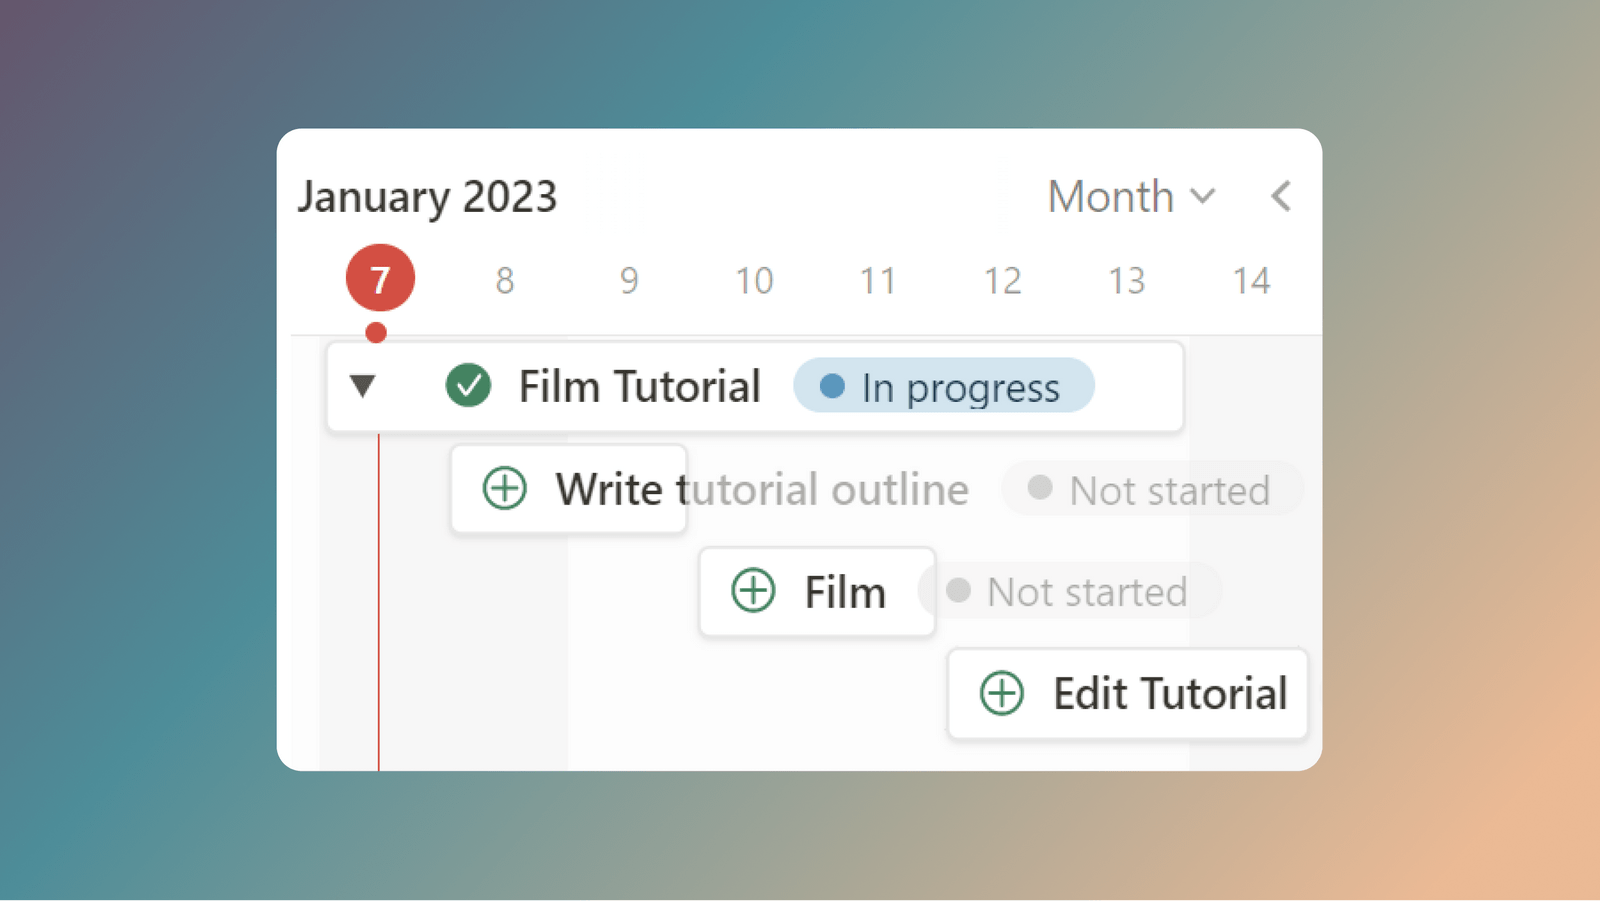
Task: Click the plus icon beside Write tutorial outline
Action: [504, 489]
